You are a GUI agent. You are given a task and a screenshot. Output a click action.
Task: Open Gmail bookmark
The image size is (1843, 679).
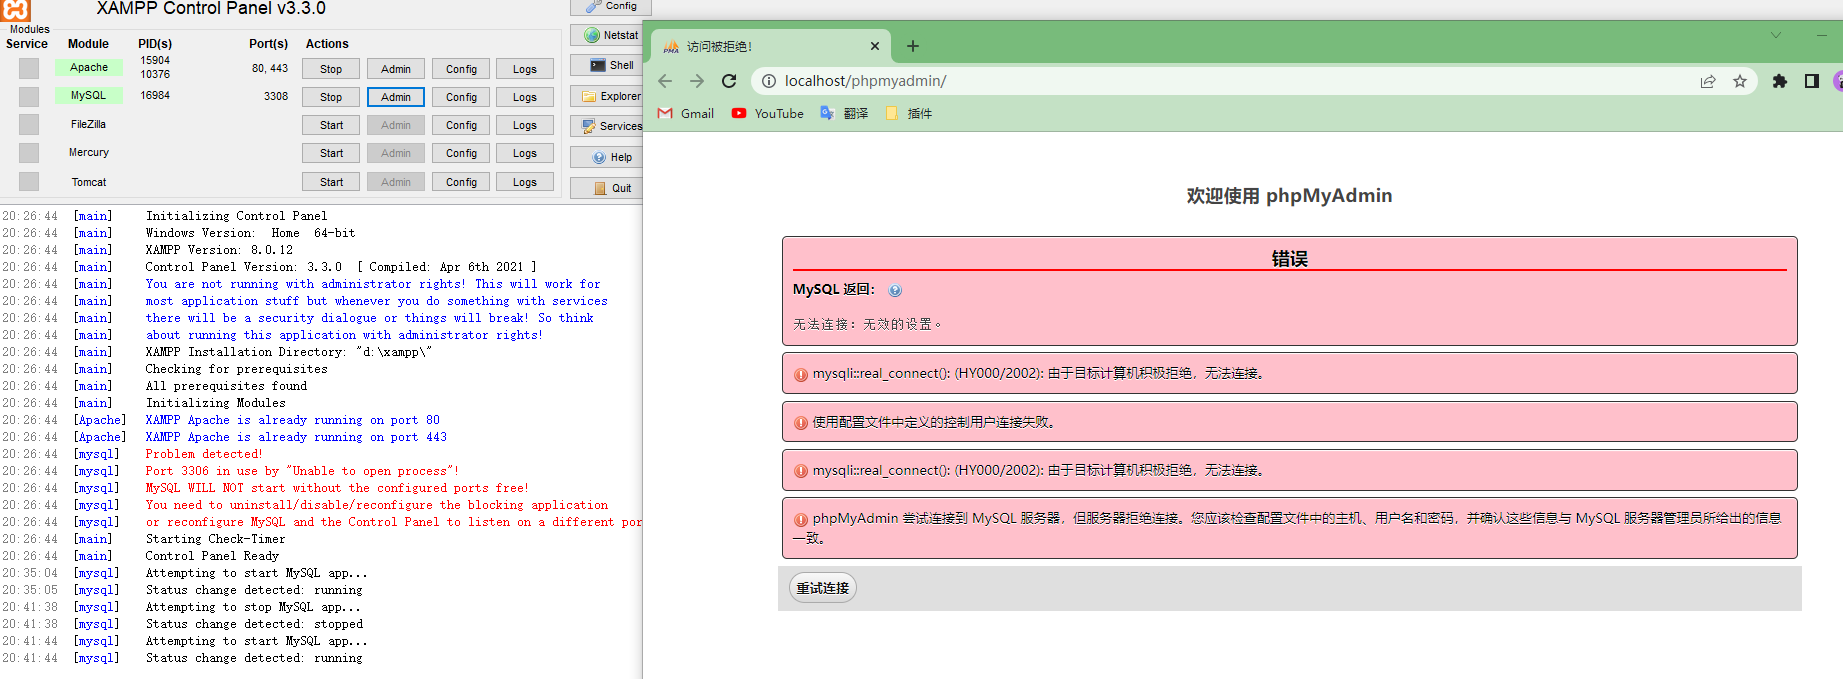coord(686,114)
